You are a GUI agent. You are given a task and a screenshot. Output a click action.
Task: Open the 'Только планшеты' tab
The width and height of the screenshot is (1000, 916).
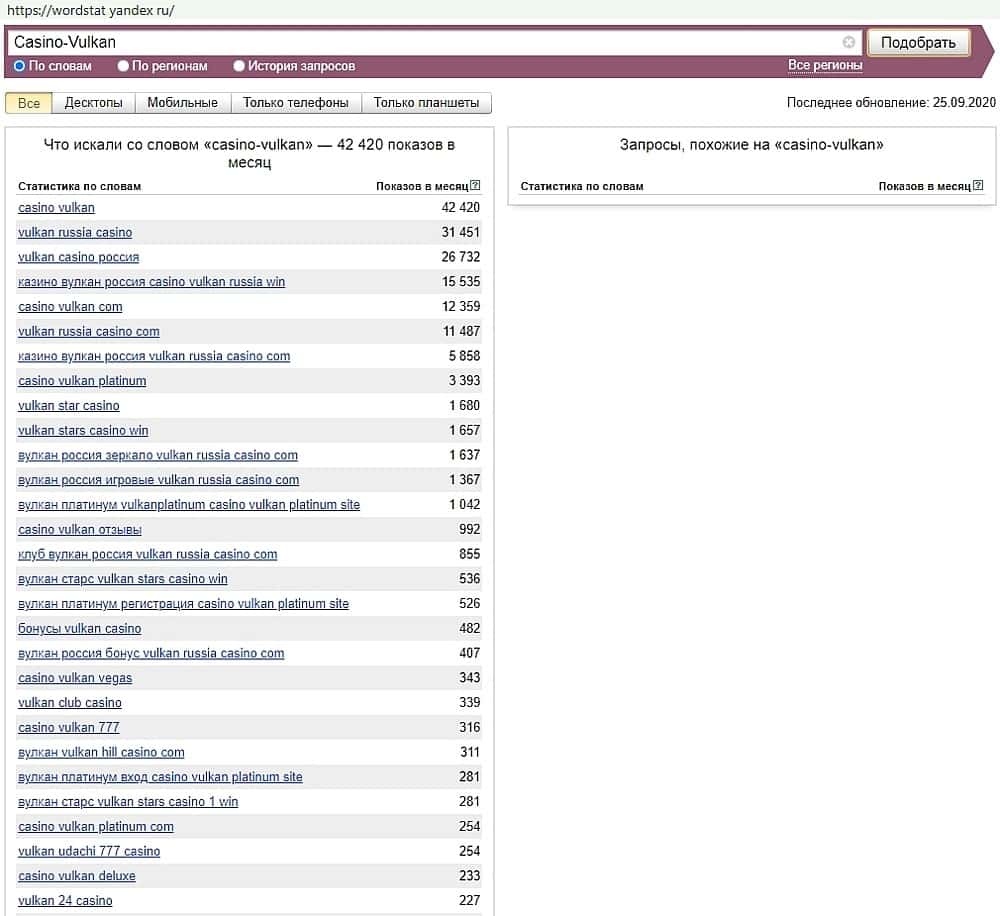(426, 103)
